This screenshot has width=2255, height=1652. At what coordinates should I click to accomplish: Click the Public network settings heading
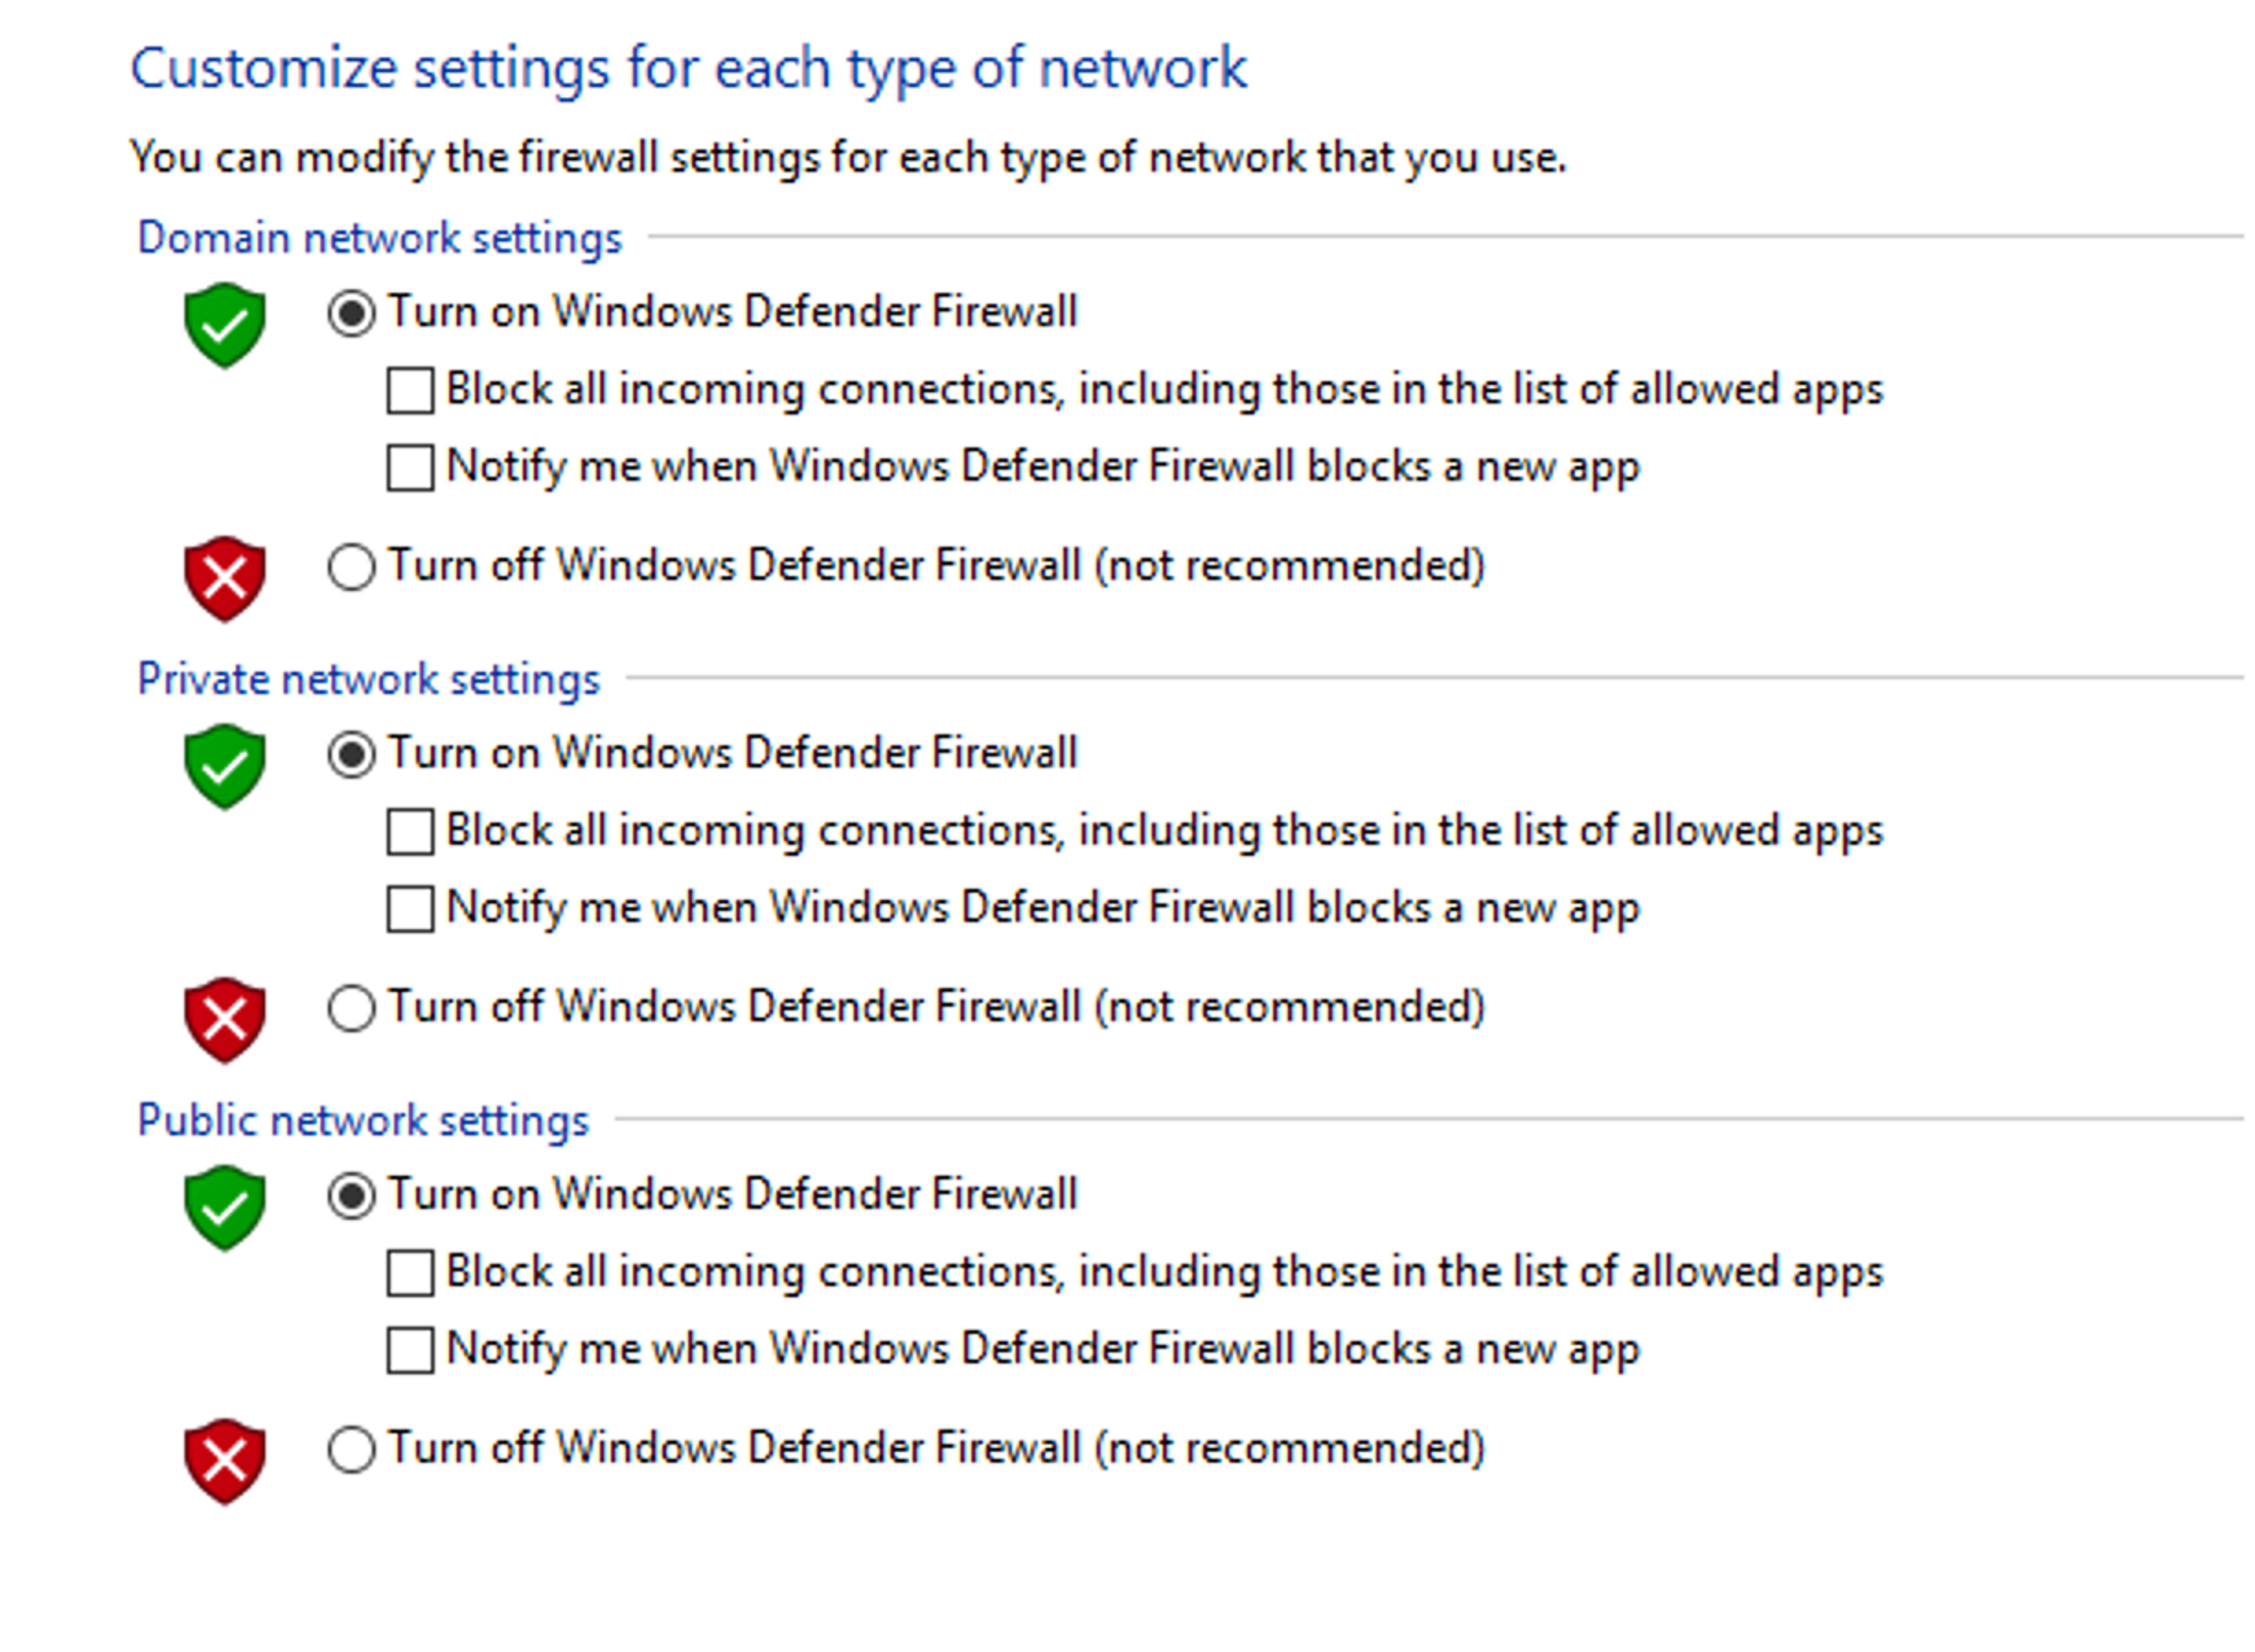(x=363, y=1121)
